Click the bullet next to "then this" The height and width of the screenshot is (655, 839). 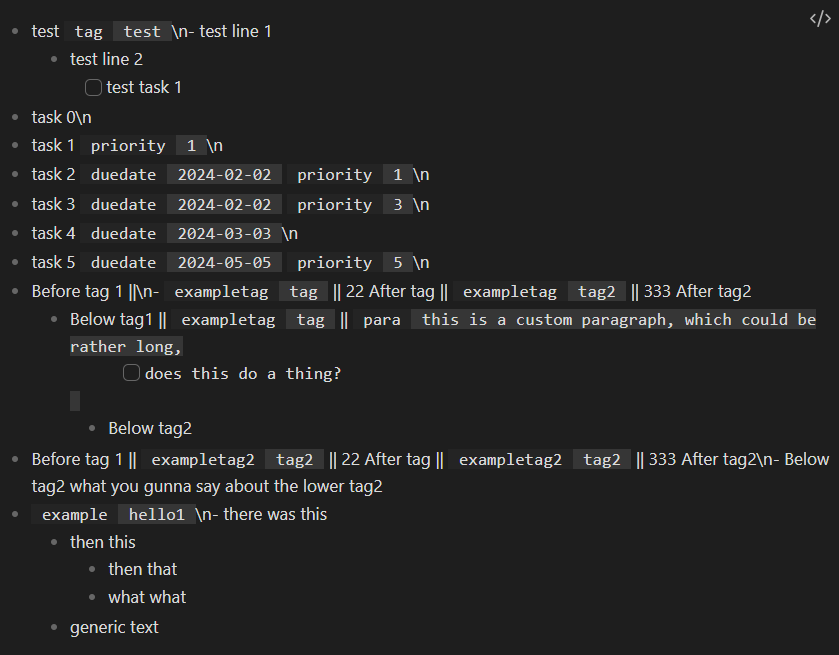coord(54,542)
